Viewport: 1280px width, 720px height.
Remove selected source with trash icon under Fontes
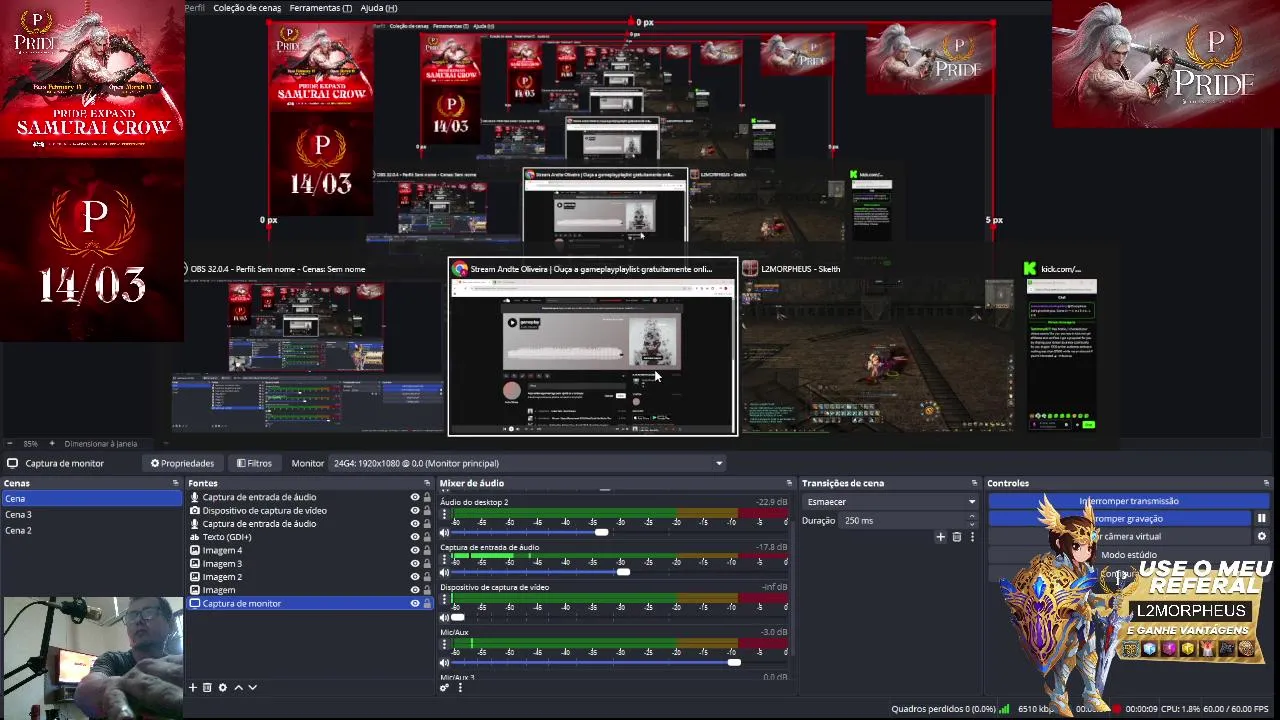(x=207, y=687)
